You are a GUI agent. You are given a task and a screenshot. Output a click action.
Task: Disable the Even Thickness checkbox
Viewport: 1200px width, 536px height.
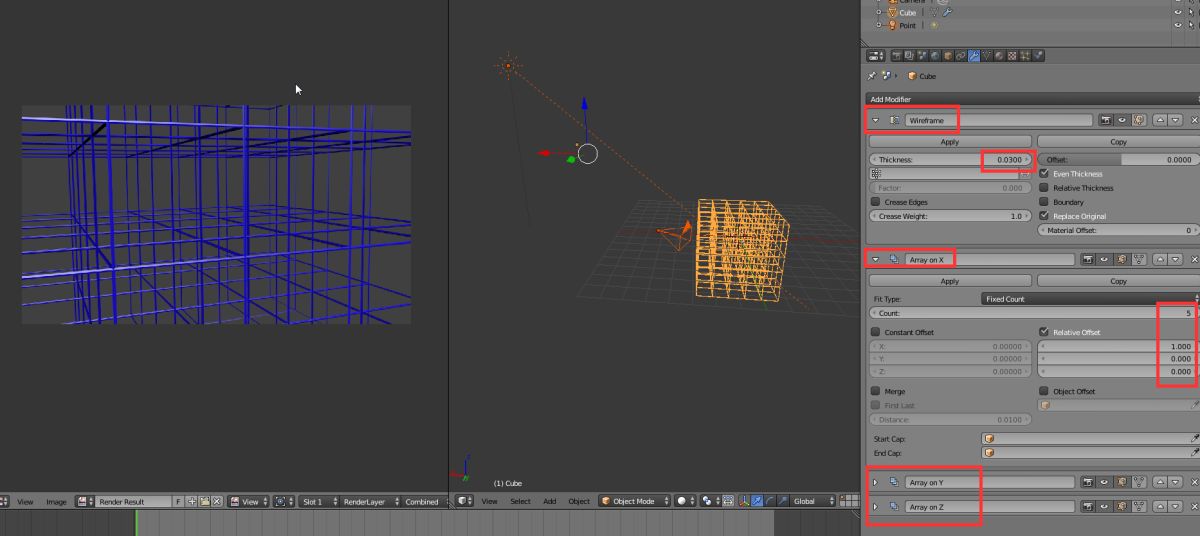click(1045, 174)
